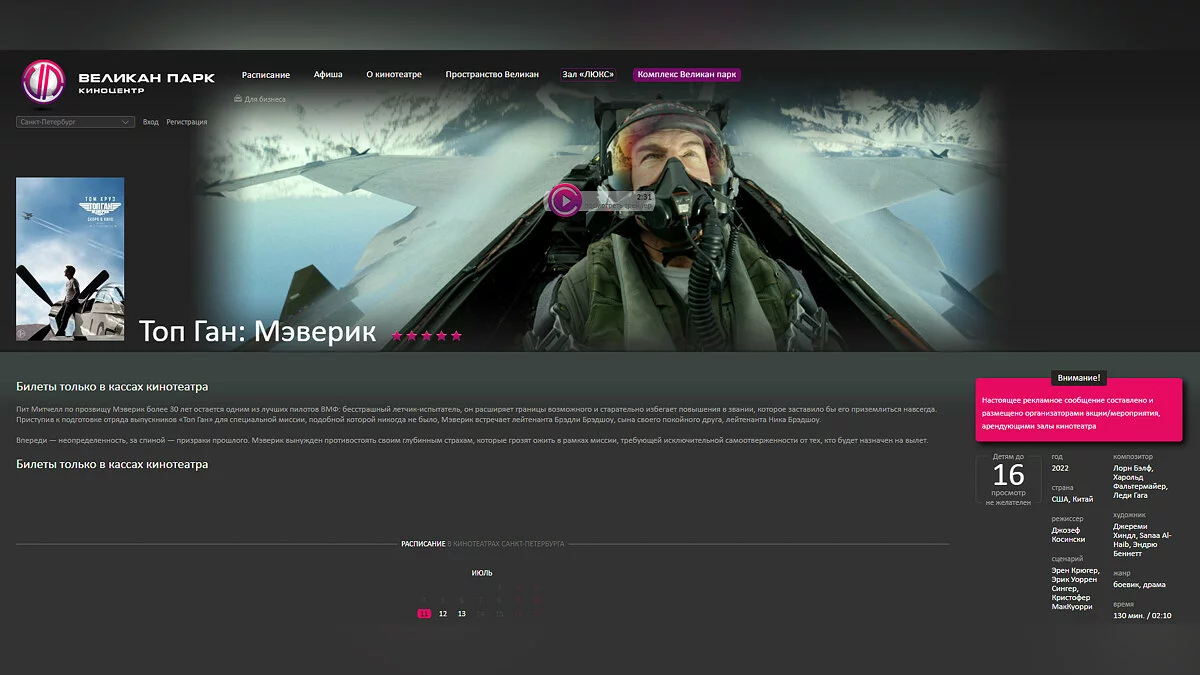1200x675 pixels.
Task: Click the Детям до 16 age rating badge
Action: point(1008,479)
